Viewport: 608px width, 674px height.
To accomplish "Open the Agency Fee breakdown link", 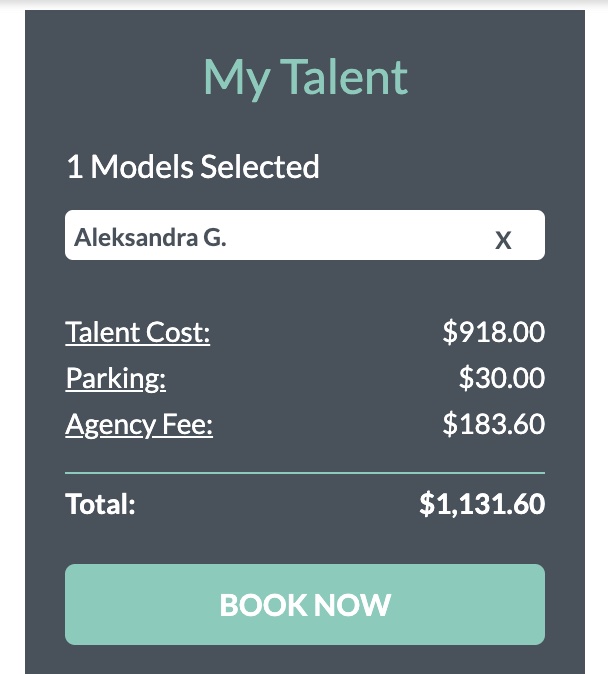I will [x=139, y=424].
